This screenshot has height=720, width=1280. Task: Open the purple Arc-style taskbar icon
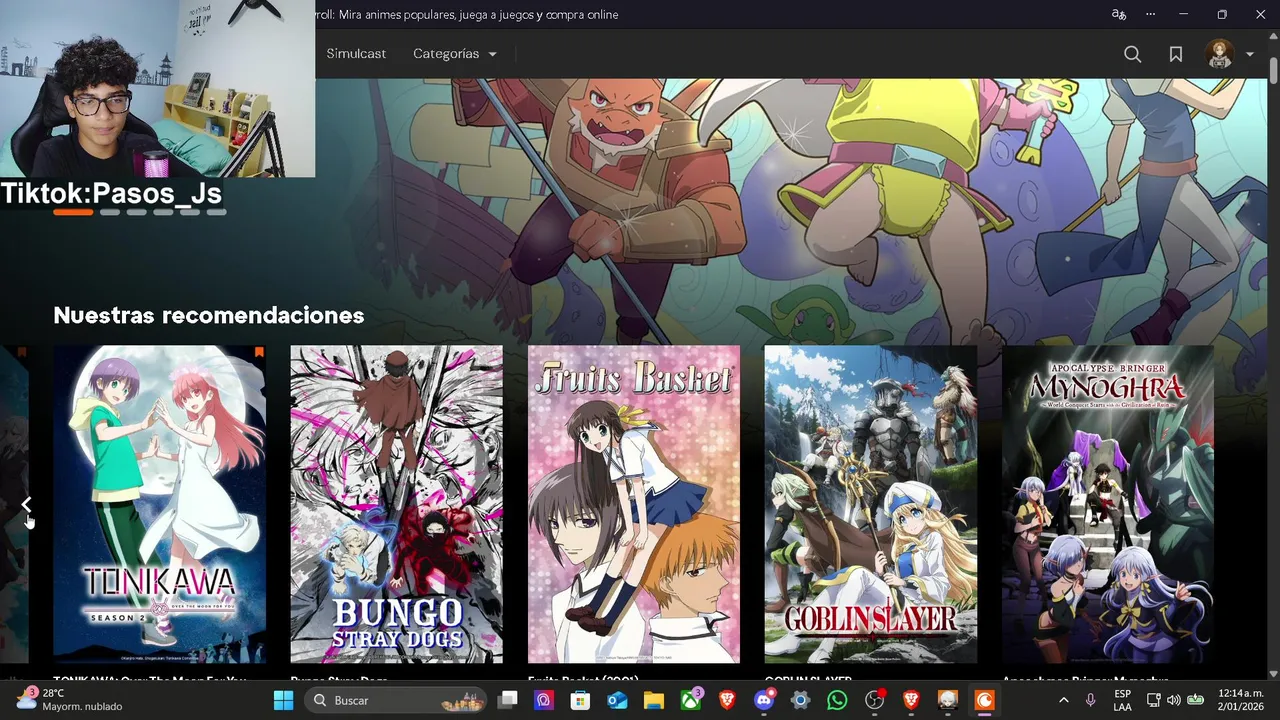click(544, 700)
